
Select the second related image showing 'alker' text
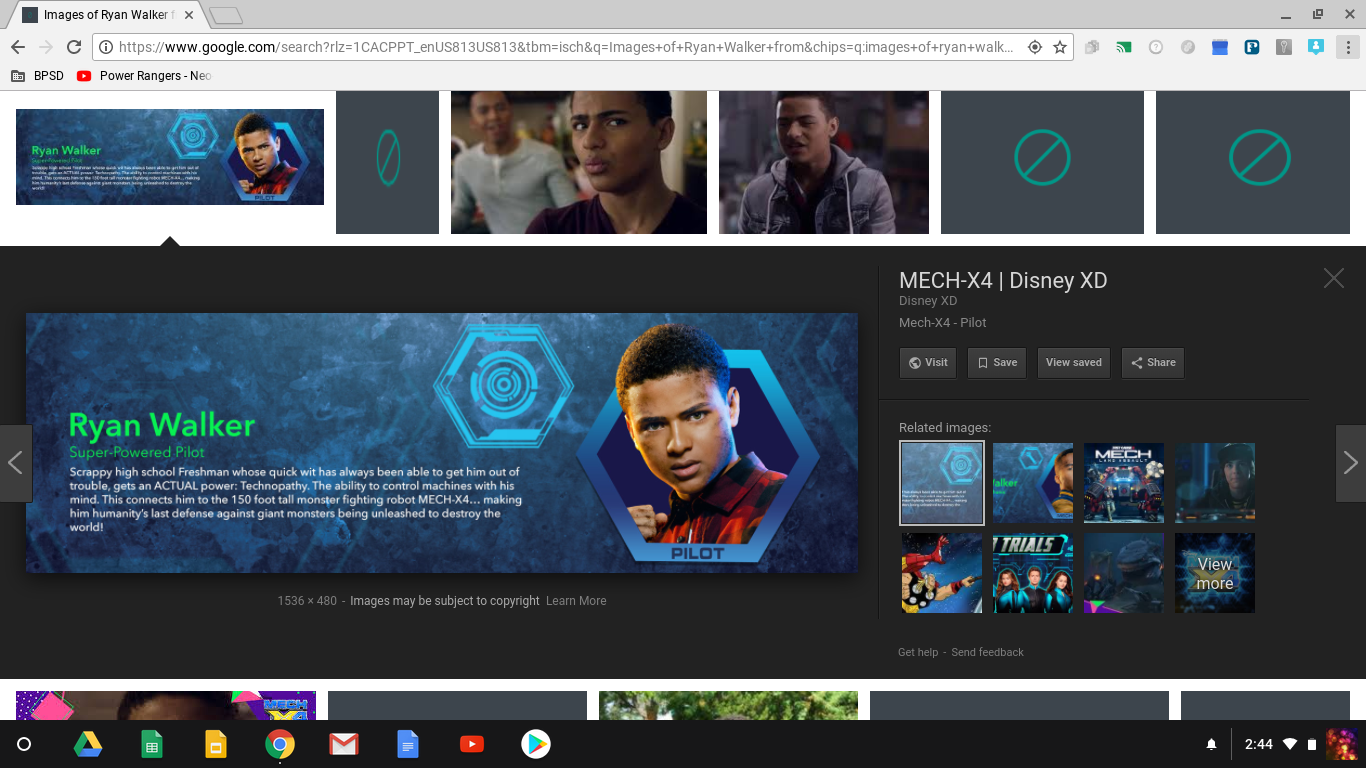1033,483
